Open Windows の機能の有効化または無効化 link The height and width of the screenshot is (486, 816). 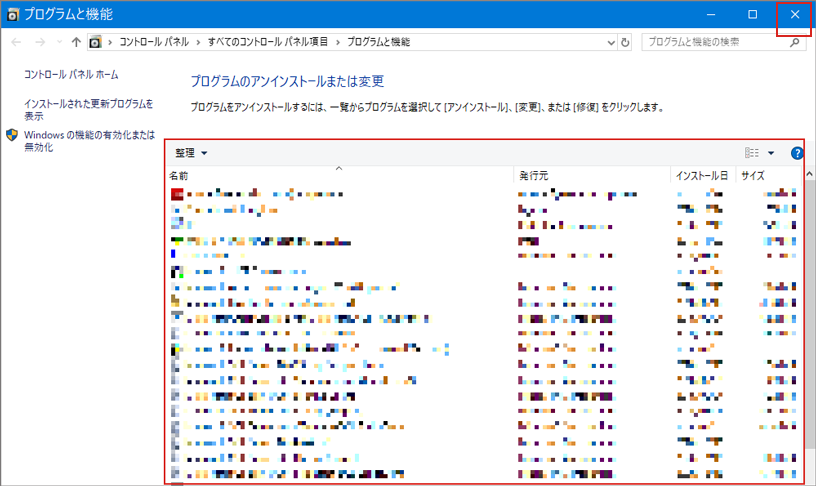(x=90, y=140)
